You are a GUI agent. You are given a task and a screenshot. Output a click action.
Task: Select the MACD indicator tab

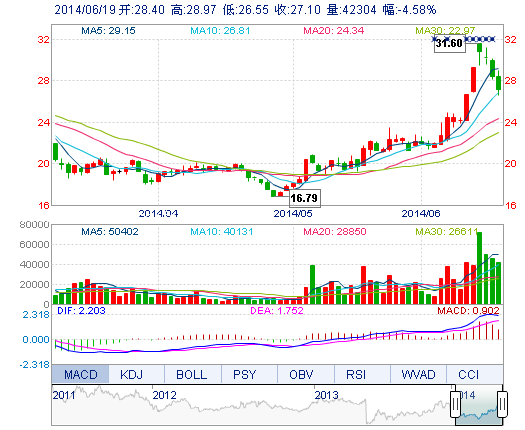[80, 374]
